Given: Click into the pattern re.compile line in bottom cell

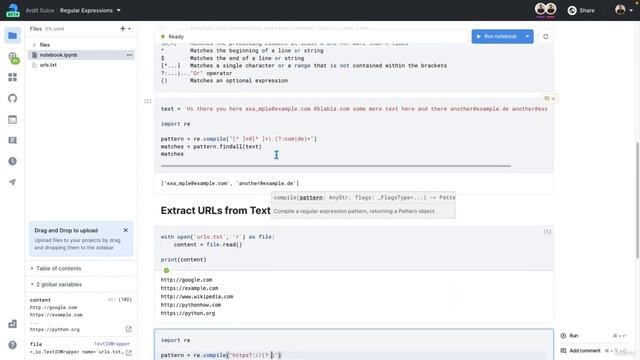Looking at the screenshot, I should (x=221, y=355).
